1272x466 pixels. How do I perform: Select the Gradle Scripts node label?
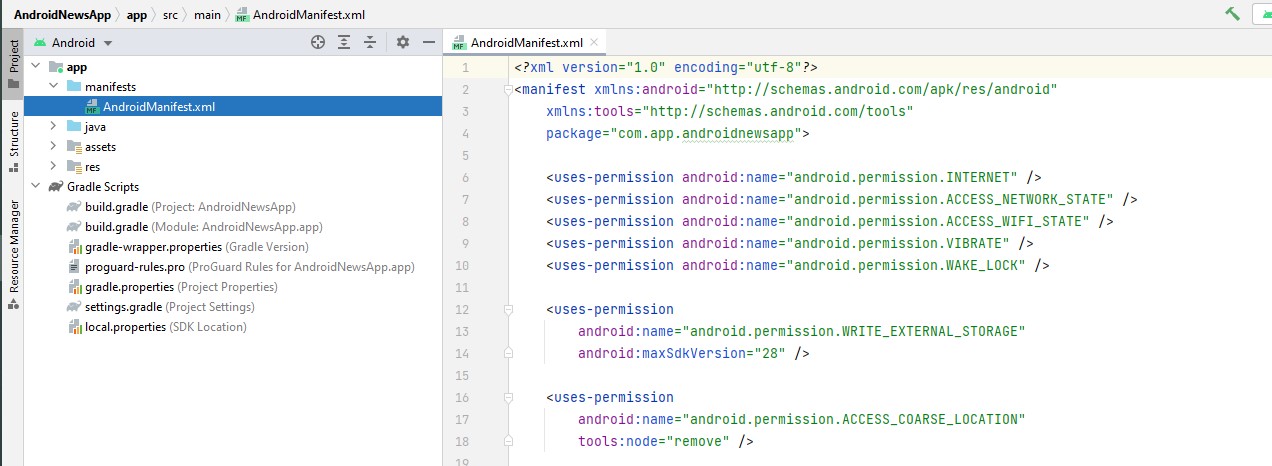pos(103,187)
